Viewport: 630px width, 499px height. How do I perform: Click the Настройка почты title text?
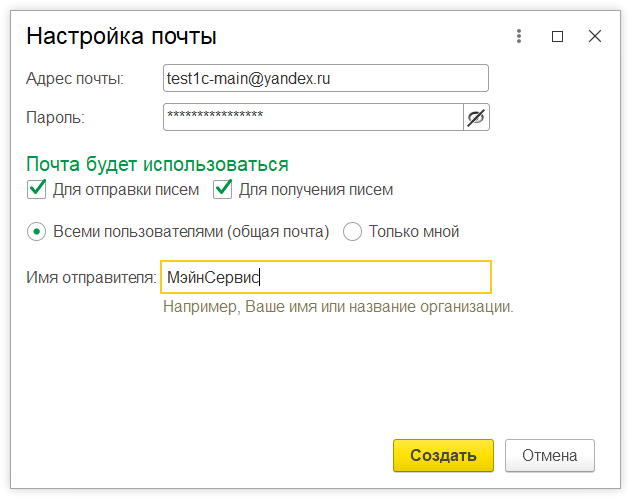[x=121, y=37]
